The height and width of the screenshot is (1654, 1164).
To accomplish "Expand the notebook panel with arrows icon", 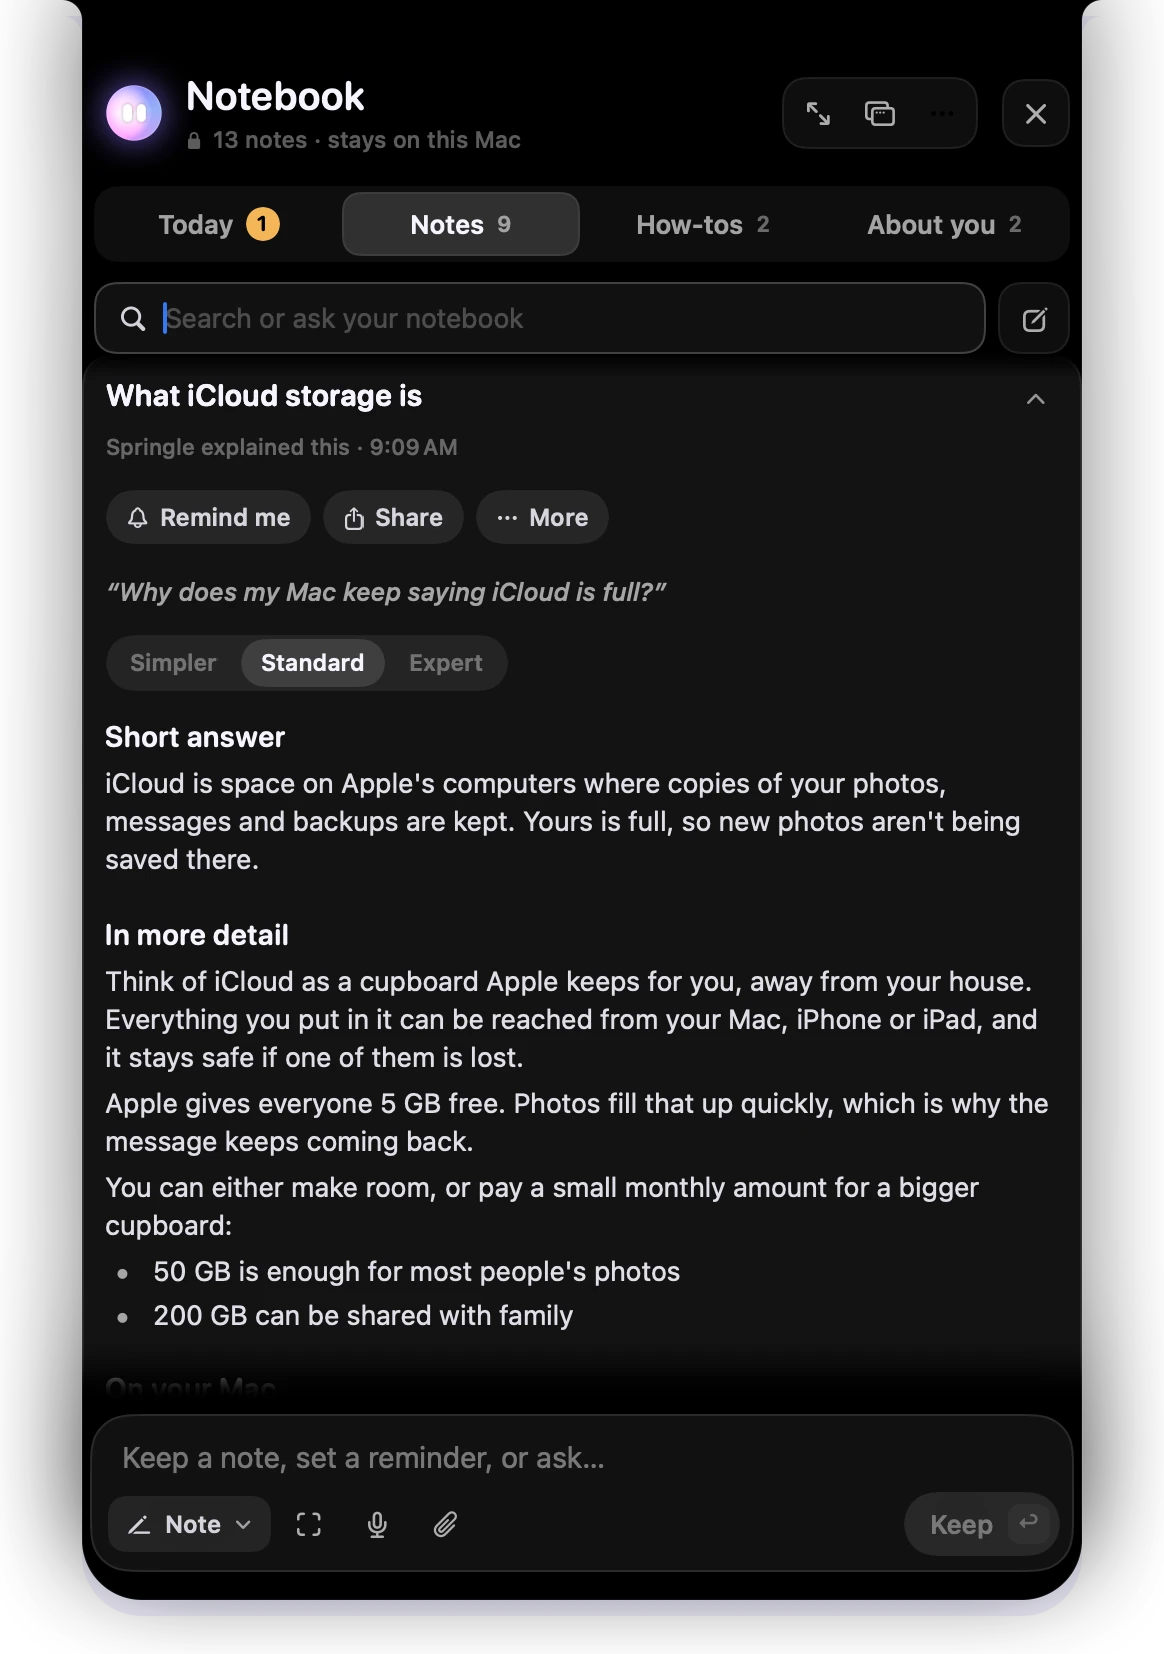I will [x=818, y=114].
